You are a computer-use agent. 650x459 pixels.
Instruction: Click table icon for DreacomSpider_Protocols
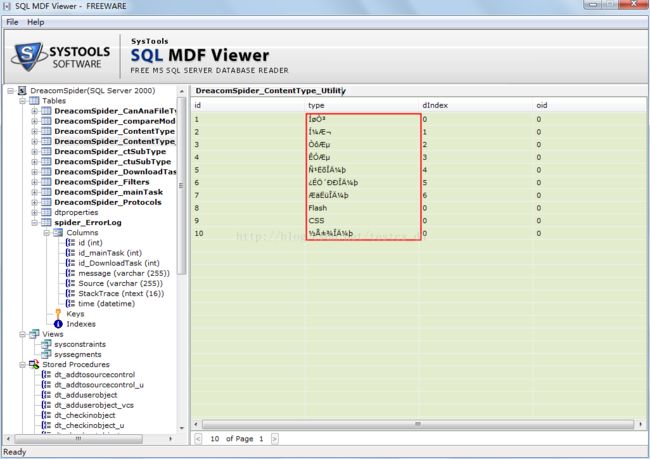pos(46,202)
